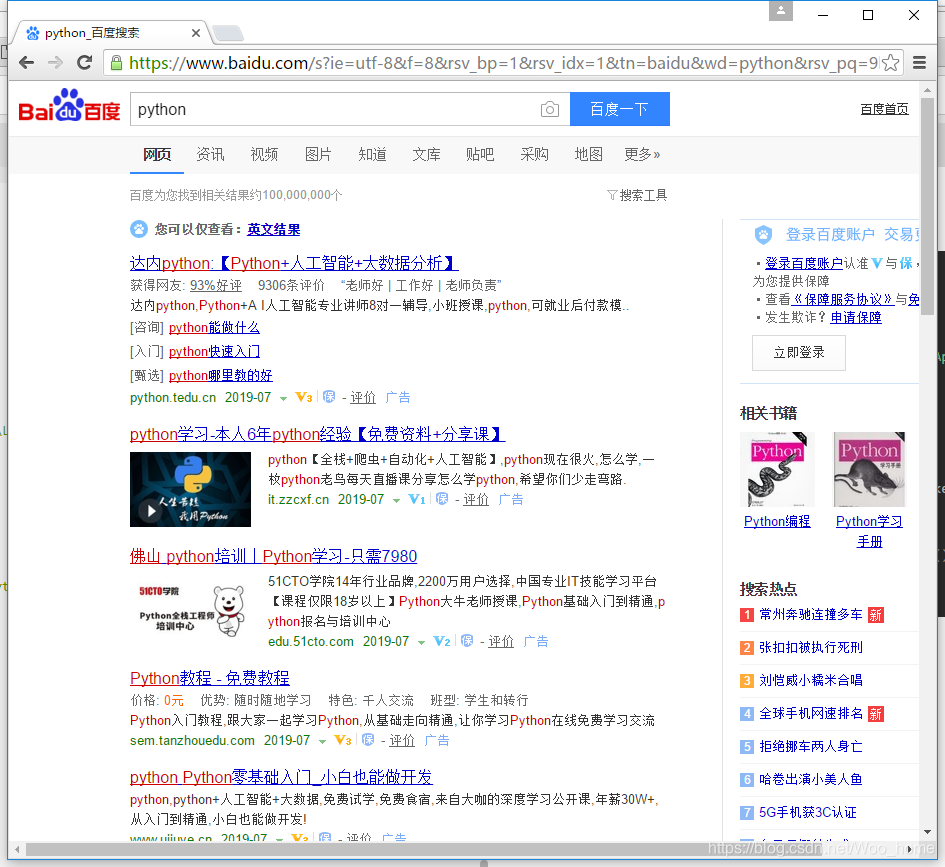This screenshot has width=945, height=867.
Task: Expand dropdown arrow next to python.tedu.cn
Action: [x=283, y=398]
